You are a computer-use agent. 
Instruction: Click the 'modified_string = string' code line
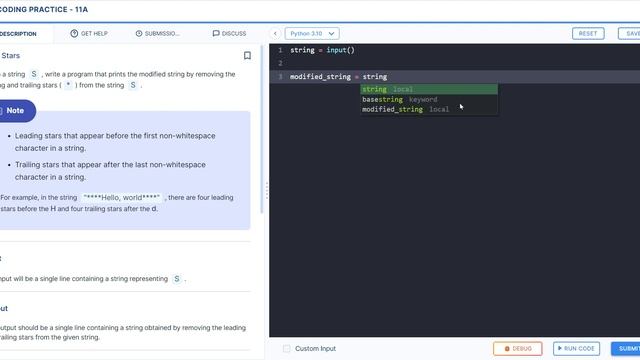click(x=338, y=77)
